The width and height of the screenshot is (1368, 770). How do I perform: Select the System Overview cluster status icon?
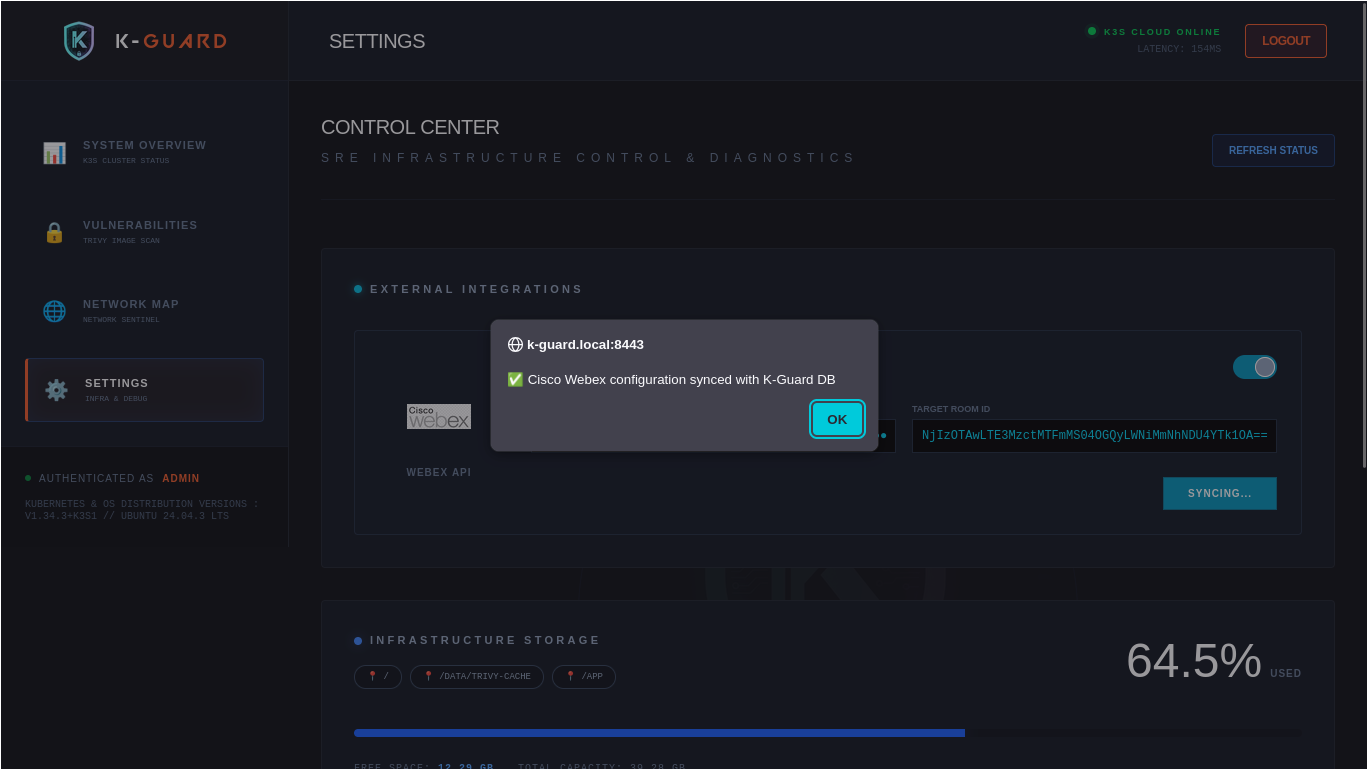pos(54,152)
